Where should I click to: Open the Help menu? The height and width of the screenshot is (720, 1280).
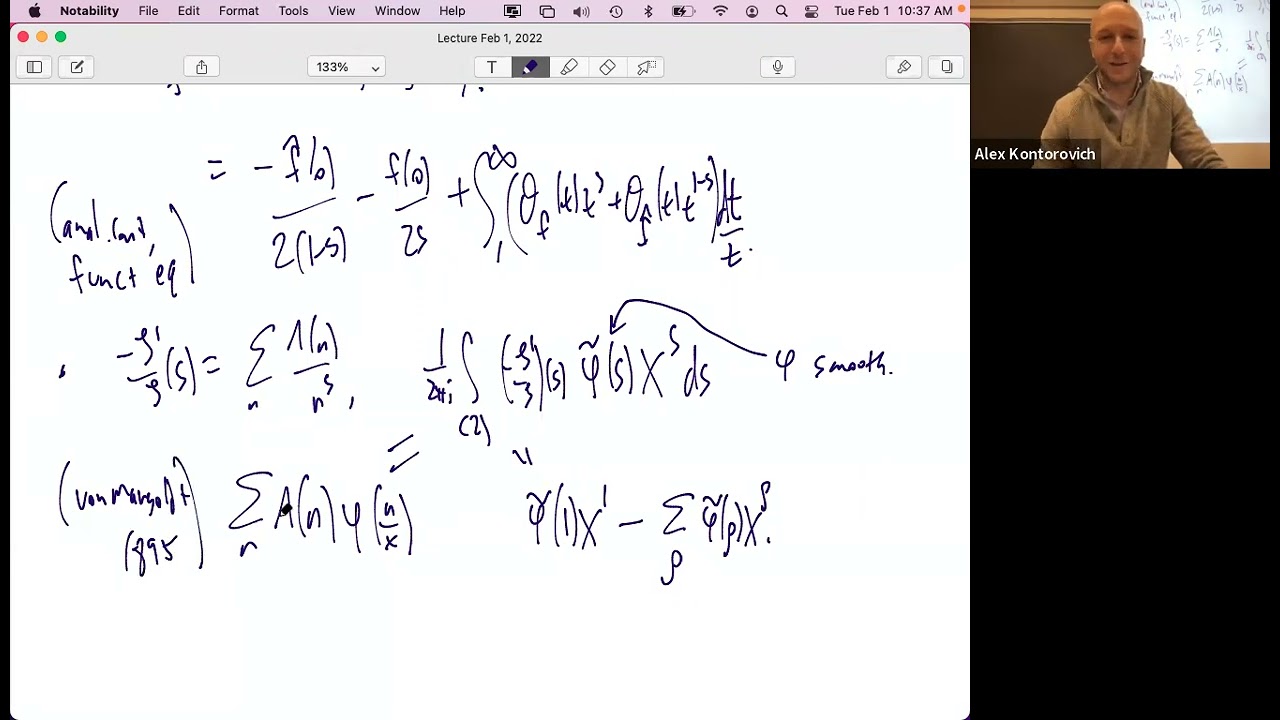[x=452, y=11]
